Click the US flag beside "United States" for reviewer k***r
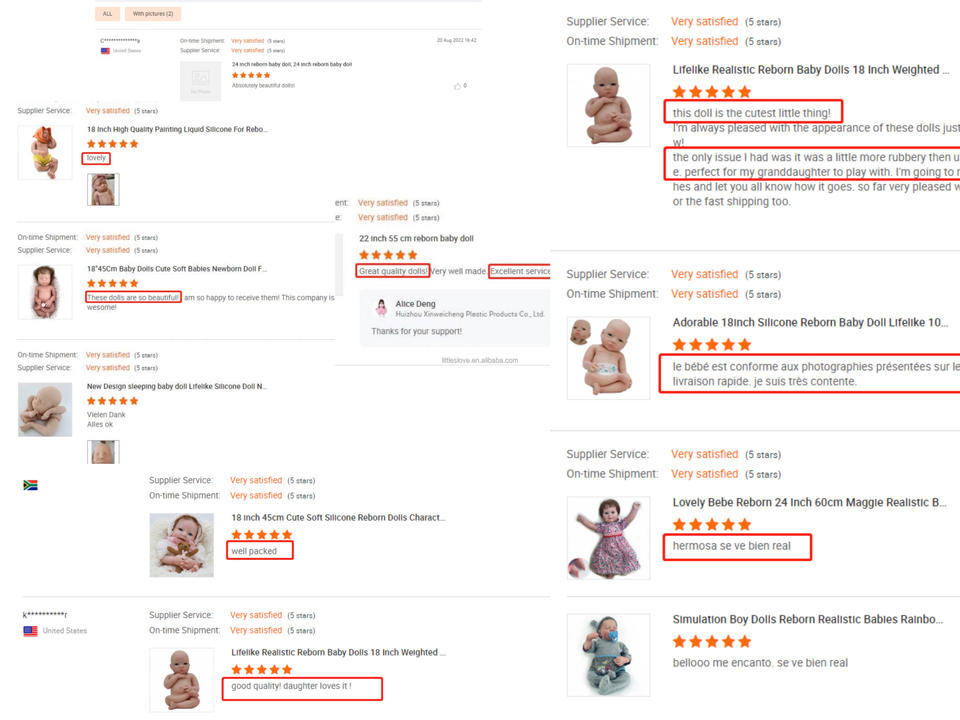 [x=30, y=631]
